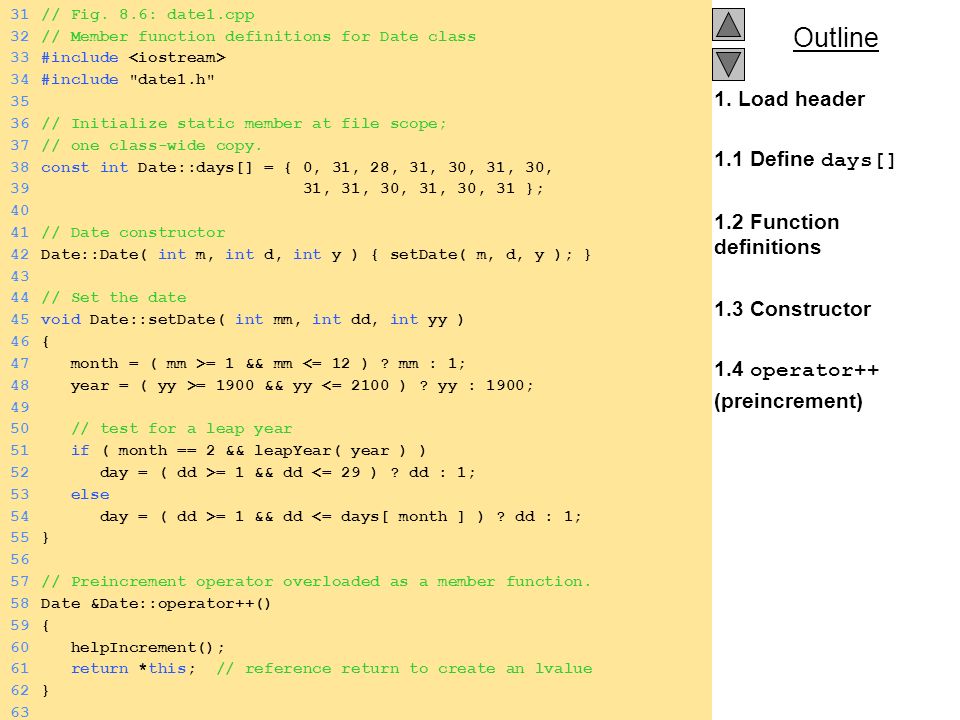Image resolution: width=960 pixels, height=720 pixels.
Task: Click the '// test for a leap year' comment
Action: coord(181,429)
